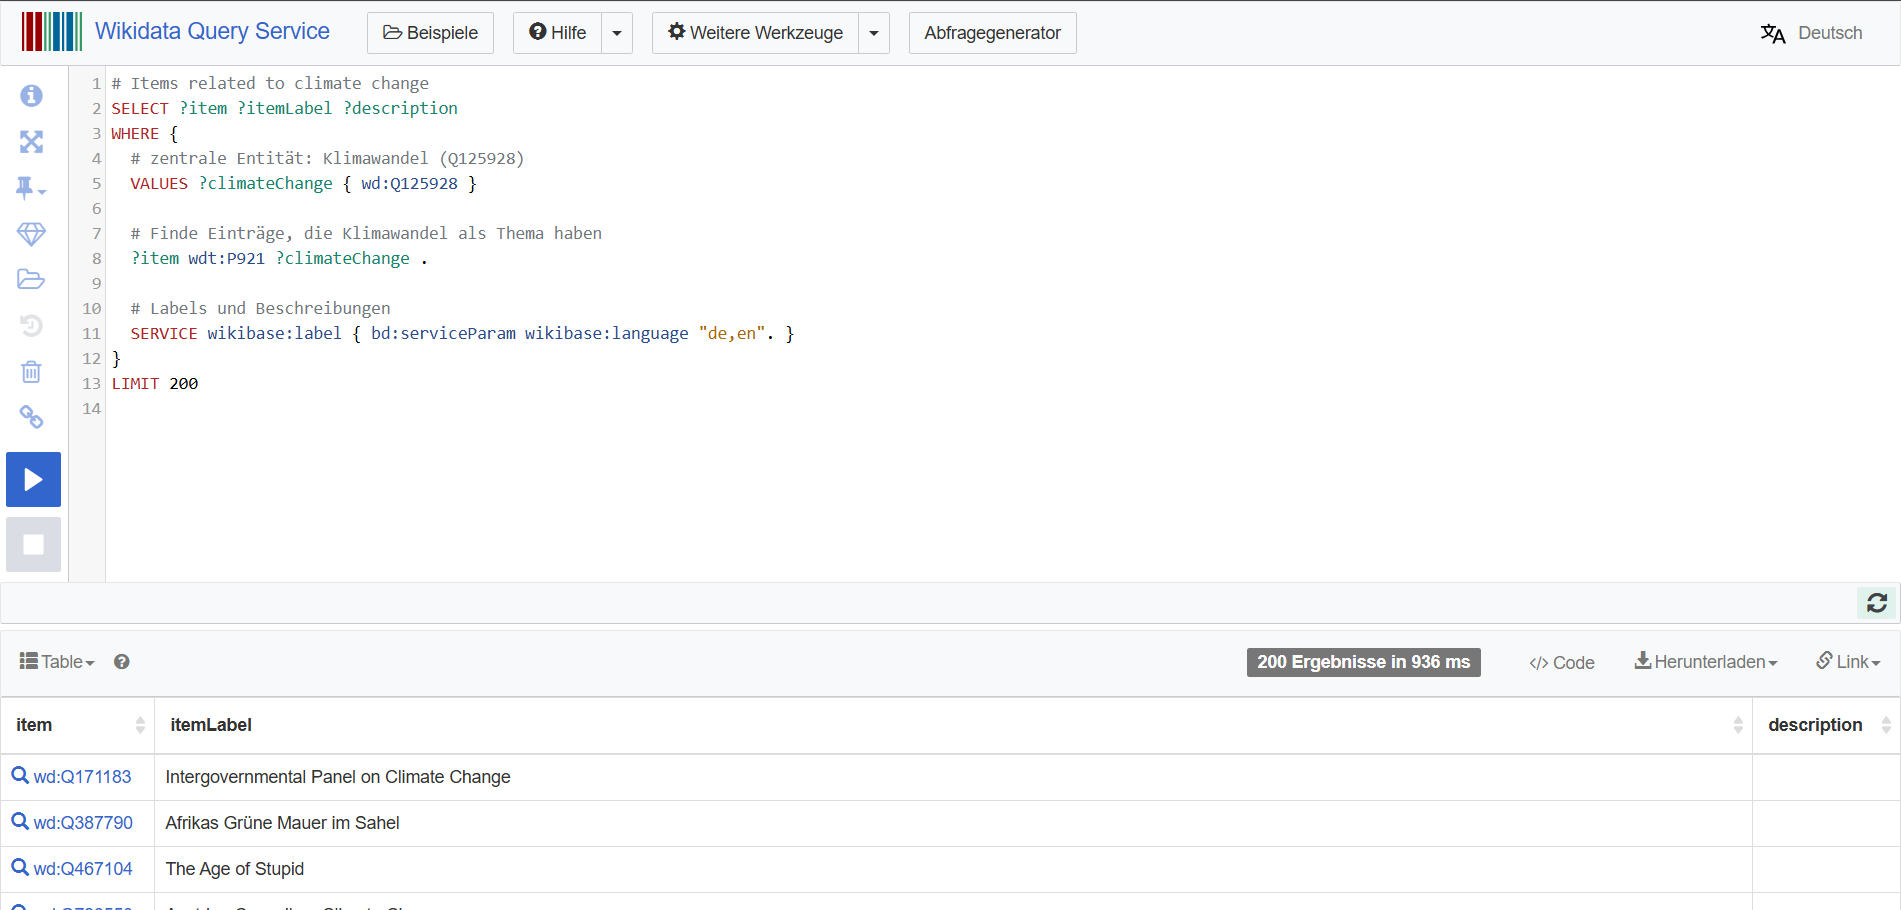
Task: Run the SPARQL query with play button
Action: pyautogui.click(x=33, y=480)
